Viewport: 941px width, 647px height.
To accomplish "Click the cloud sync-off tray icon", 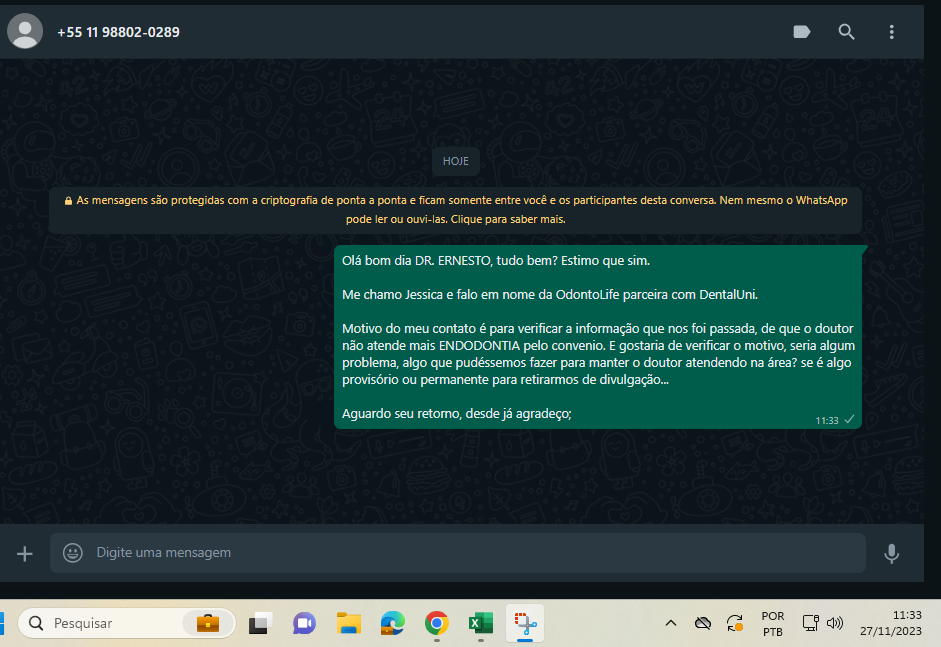I will [703, 624].
